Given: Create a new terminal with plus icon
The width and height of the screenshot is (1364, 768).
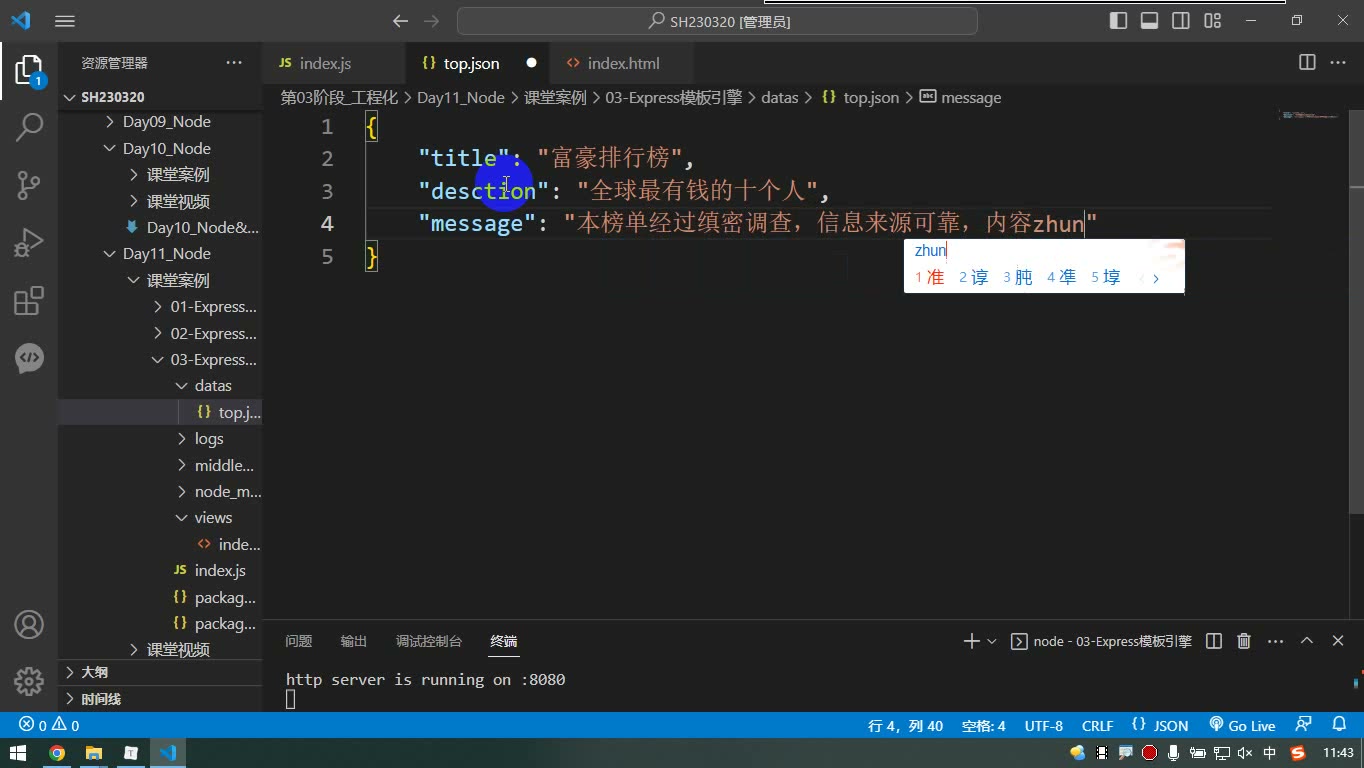Looking at the screenshot, I should click(971, 641).
